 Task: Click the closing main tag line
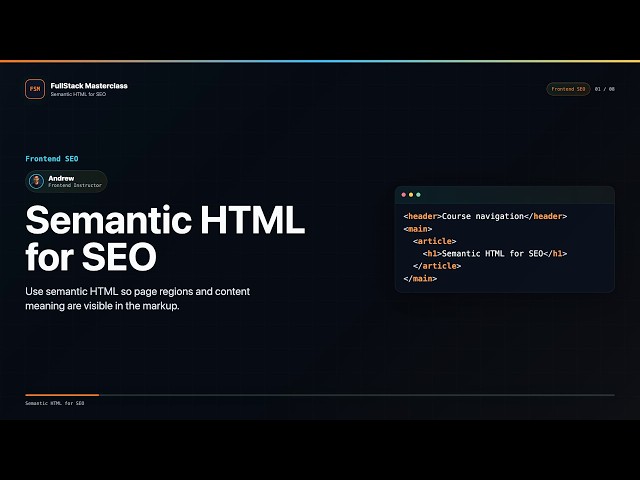coord(420,279)
